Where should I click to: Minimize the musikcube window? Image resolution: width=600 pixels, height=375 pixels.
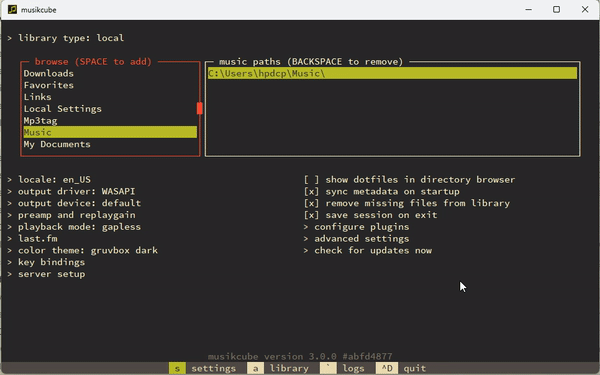pyautogui.click(x=528, y=10)
